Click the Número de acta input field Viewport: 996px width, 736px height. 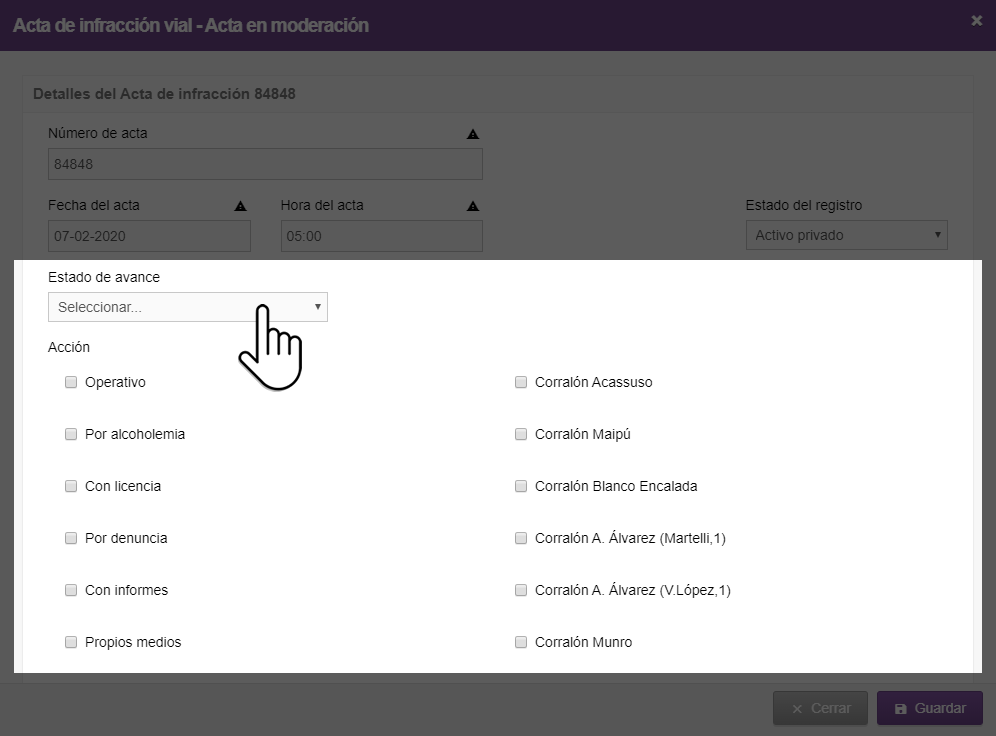coord(266,164)
